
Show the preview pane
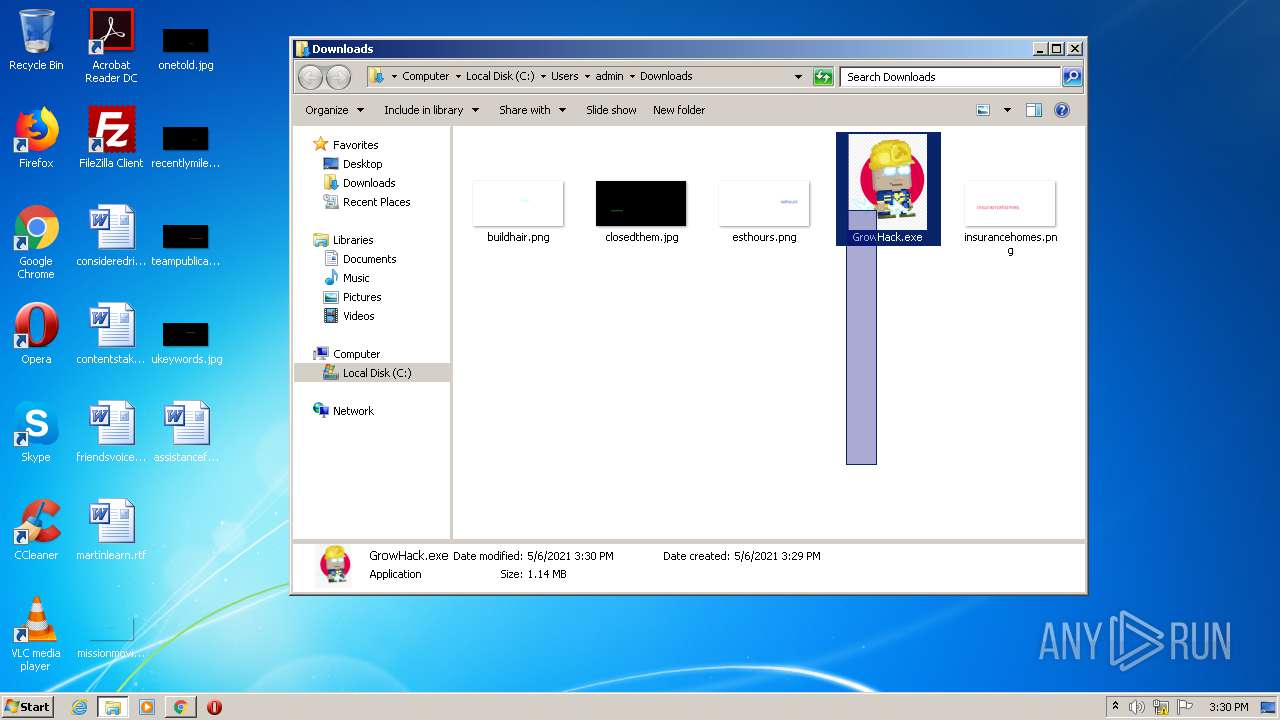[1034, 110]
